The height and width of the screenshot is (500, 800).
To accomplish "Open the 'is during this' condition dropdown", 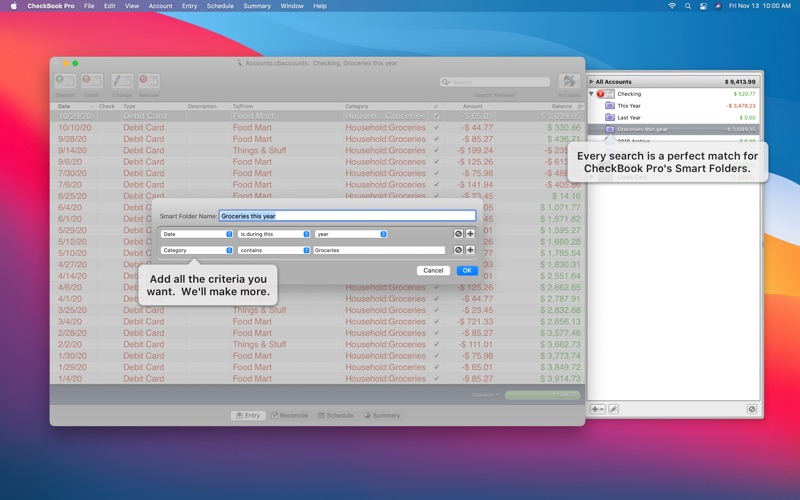I will (x=274, y=234).
